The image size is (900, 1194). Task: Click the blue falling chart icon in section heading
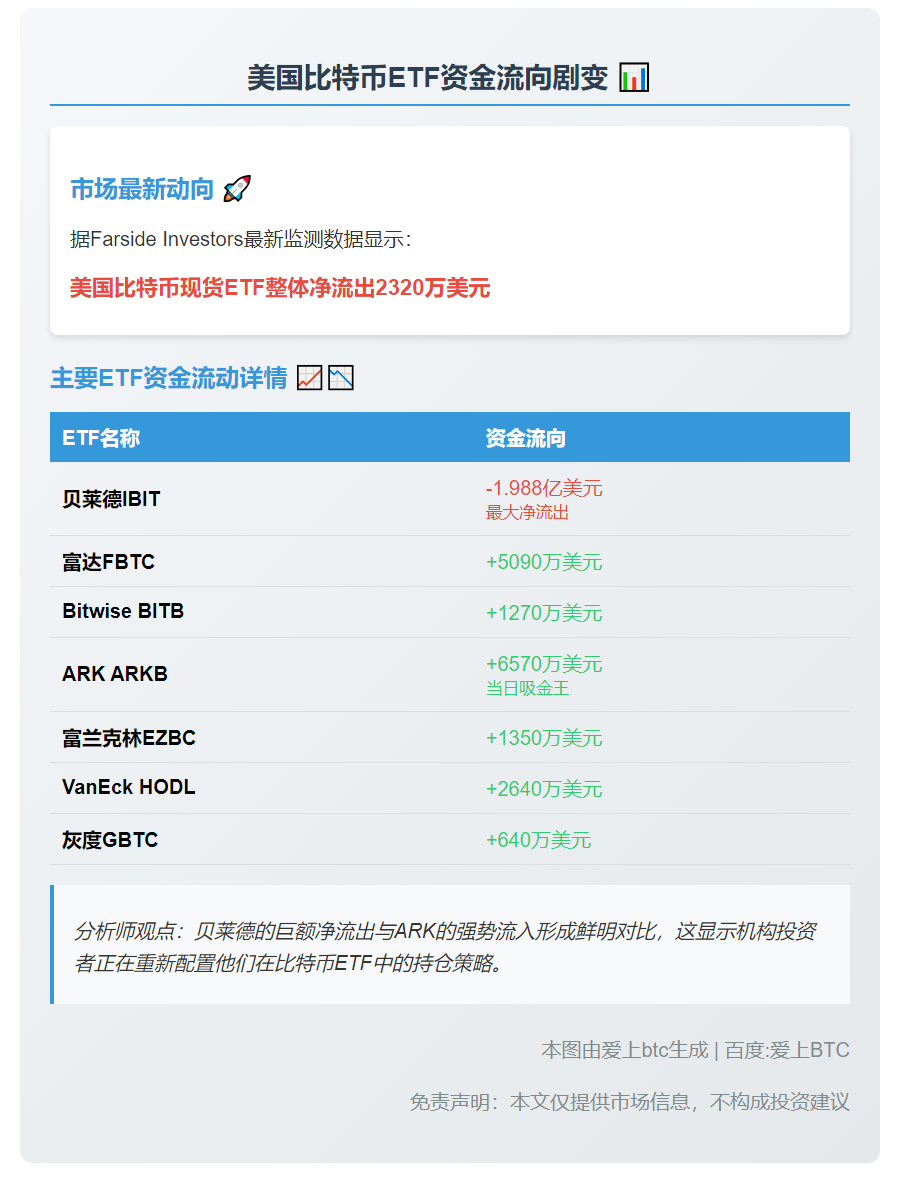coord(341,378)
